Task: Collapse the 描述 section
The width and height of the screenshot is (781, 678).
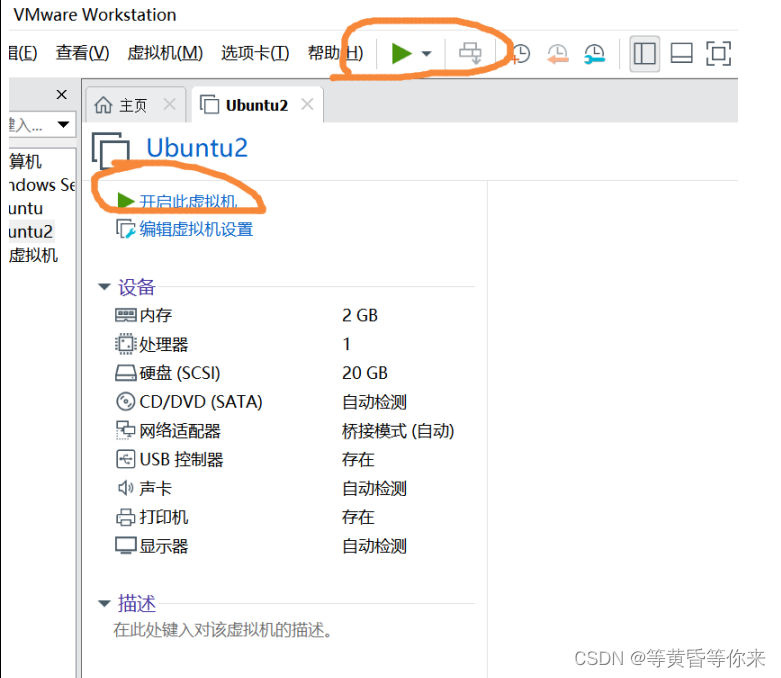Action: coord(104,603)
